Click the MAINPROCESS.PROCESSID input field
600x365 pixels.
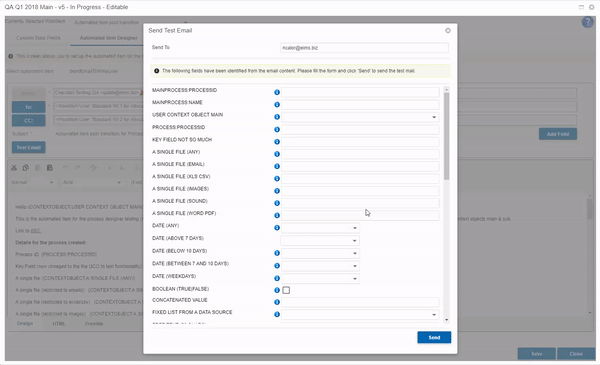[360, 92]
